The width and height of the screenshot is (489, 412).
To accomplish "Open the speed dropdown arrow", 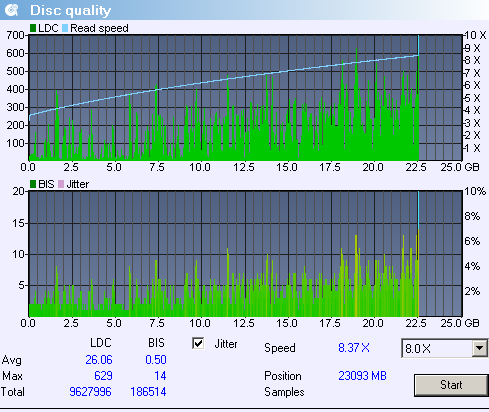I will (x=479, y=349).
